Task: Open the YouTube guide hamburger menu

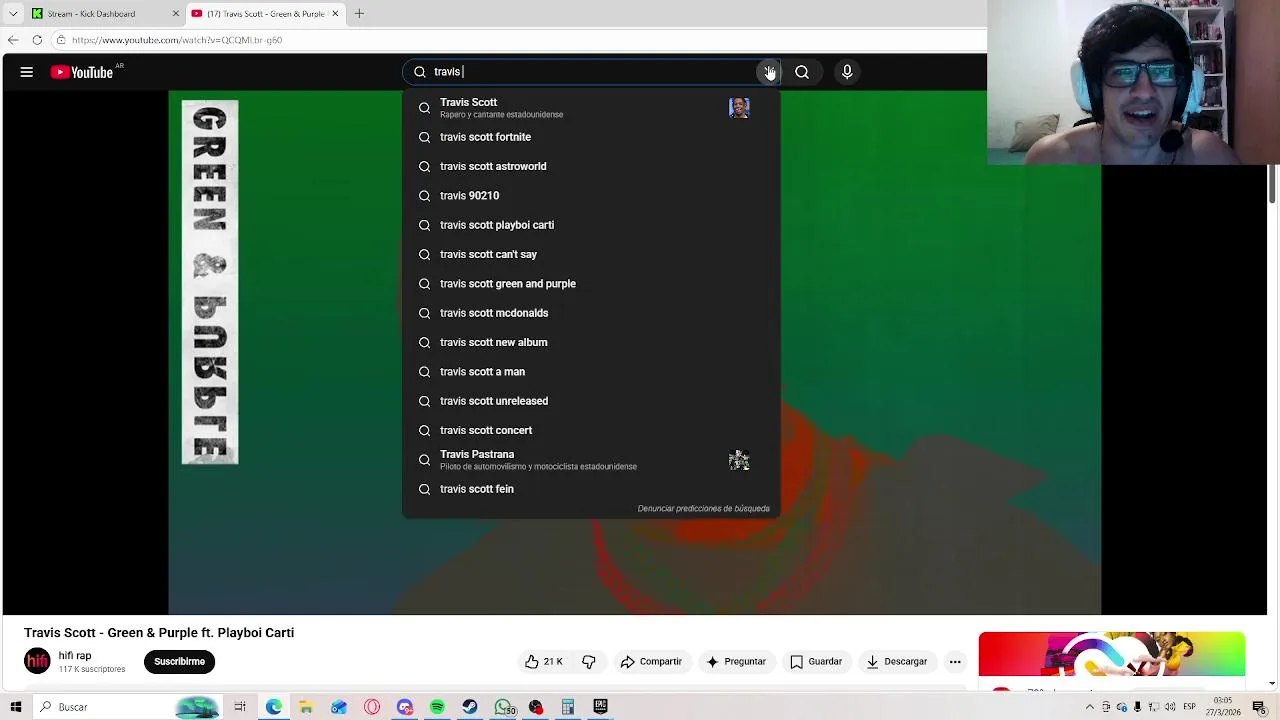Action: (x=27, y=72)
